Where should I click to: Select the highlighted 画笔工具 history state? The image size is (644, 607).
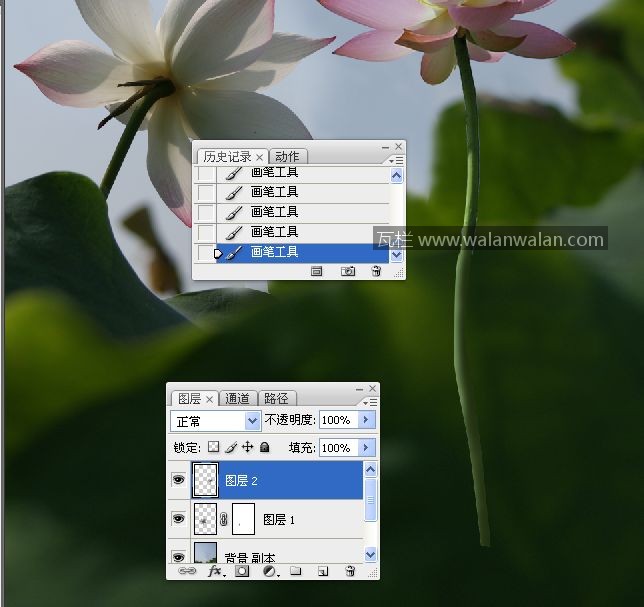(x=302, y=253)
